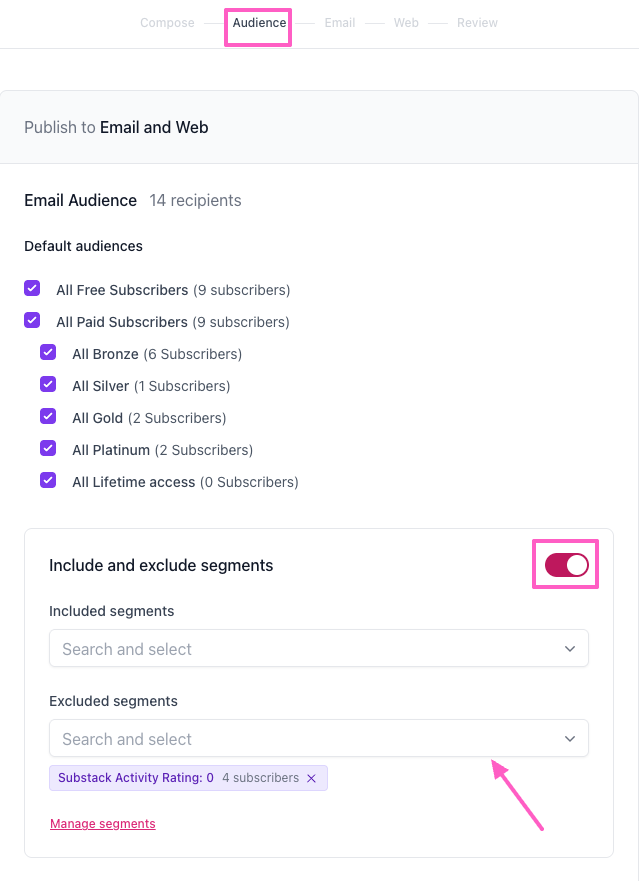Deselect the All Silver checkbox
This screenshot has height=881, width=639.
click(48, 384)
